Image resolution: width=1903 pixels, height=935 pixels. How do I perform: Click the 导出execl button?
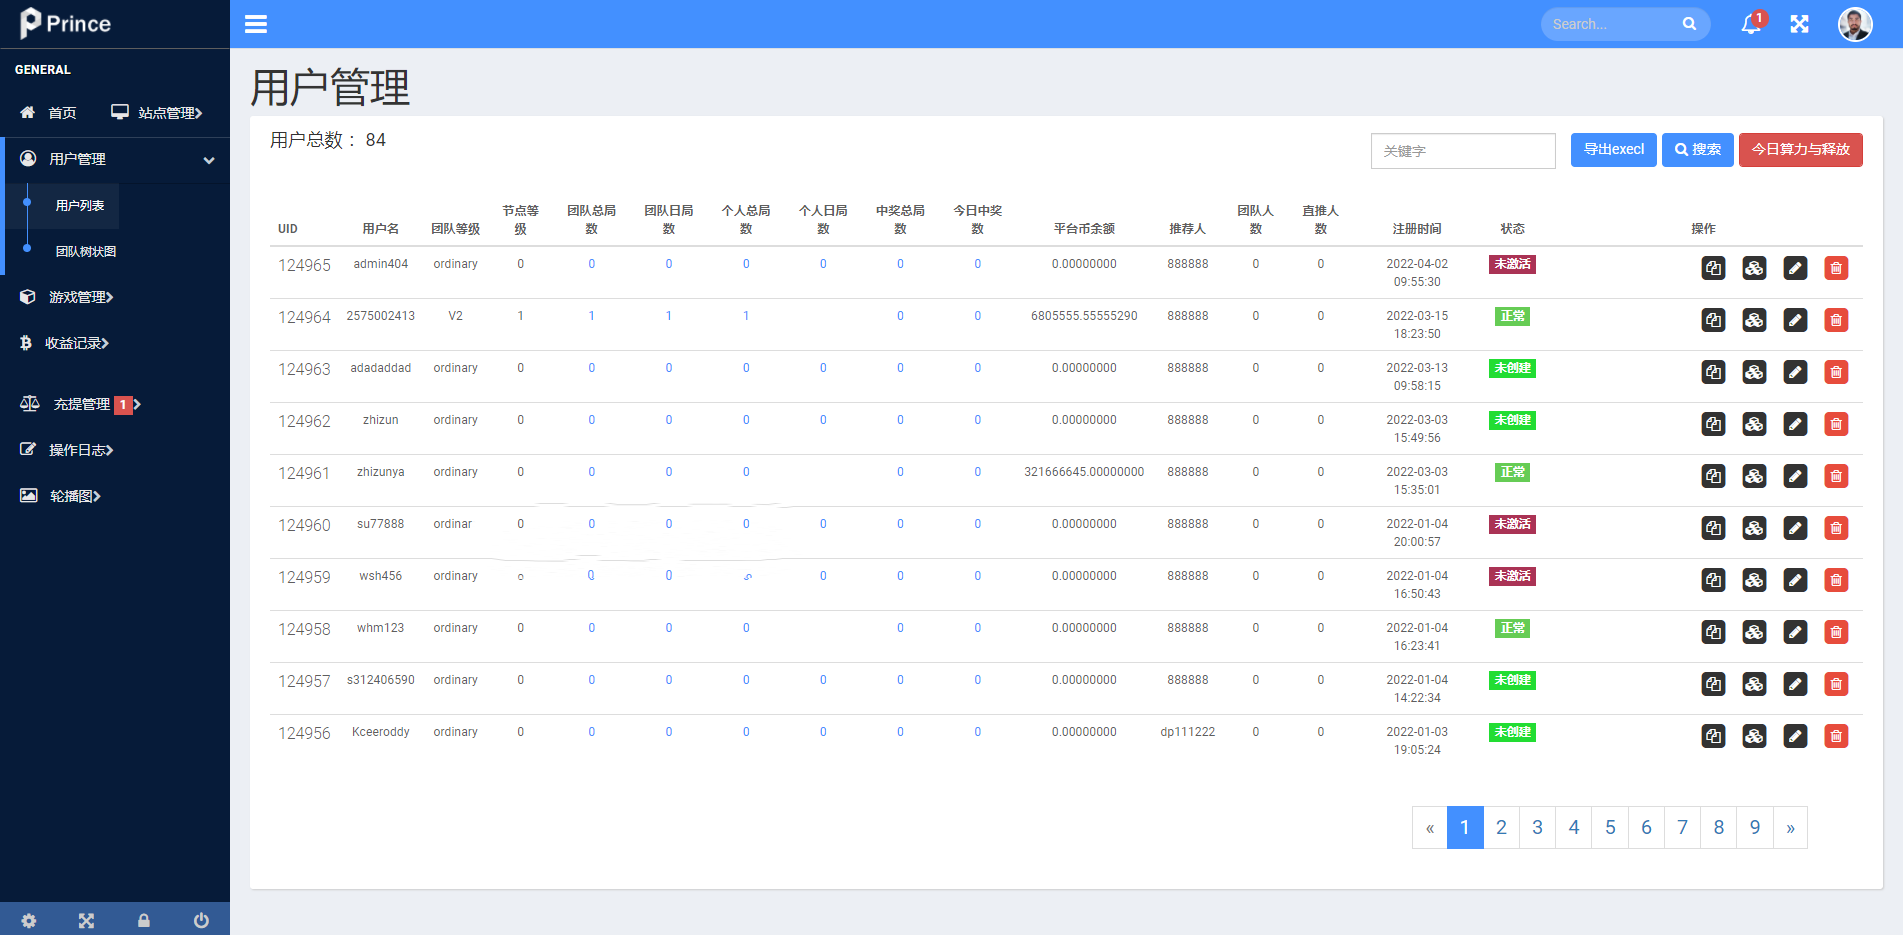click(1613, 150)
